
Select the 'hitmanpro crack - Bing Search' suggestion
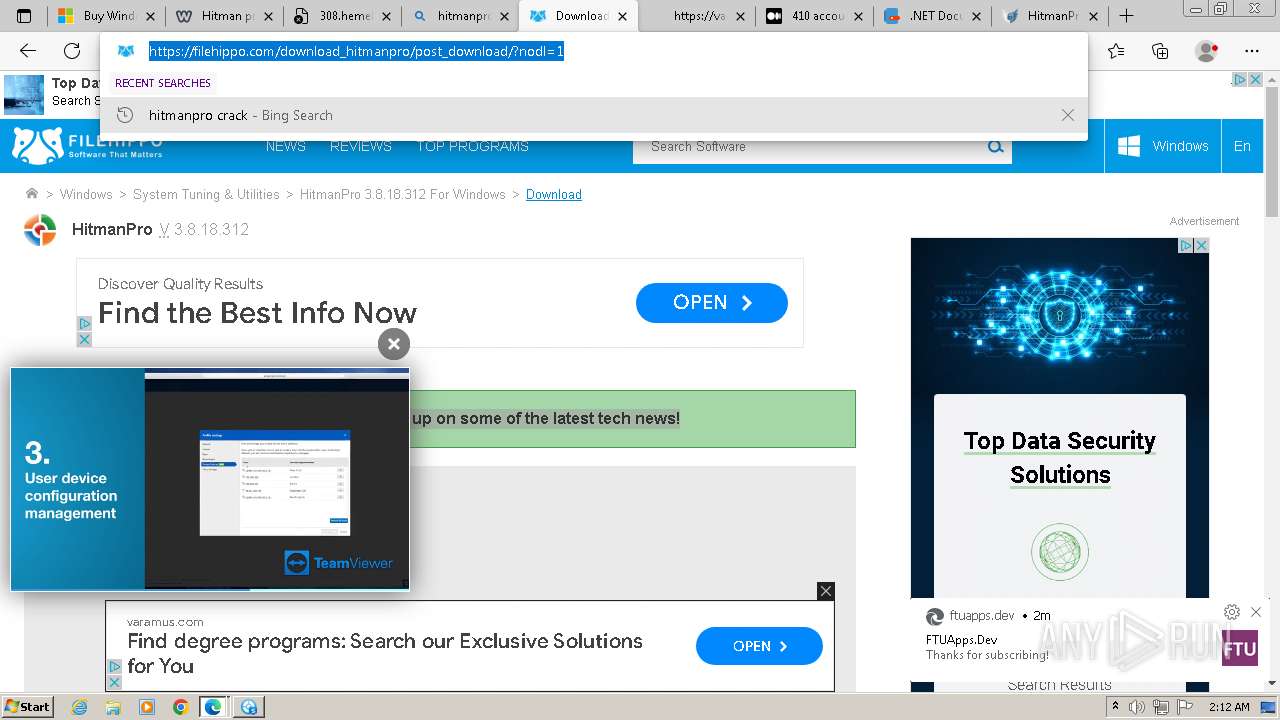coord(594,115)
